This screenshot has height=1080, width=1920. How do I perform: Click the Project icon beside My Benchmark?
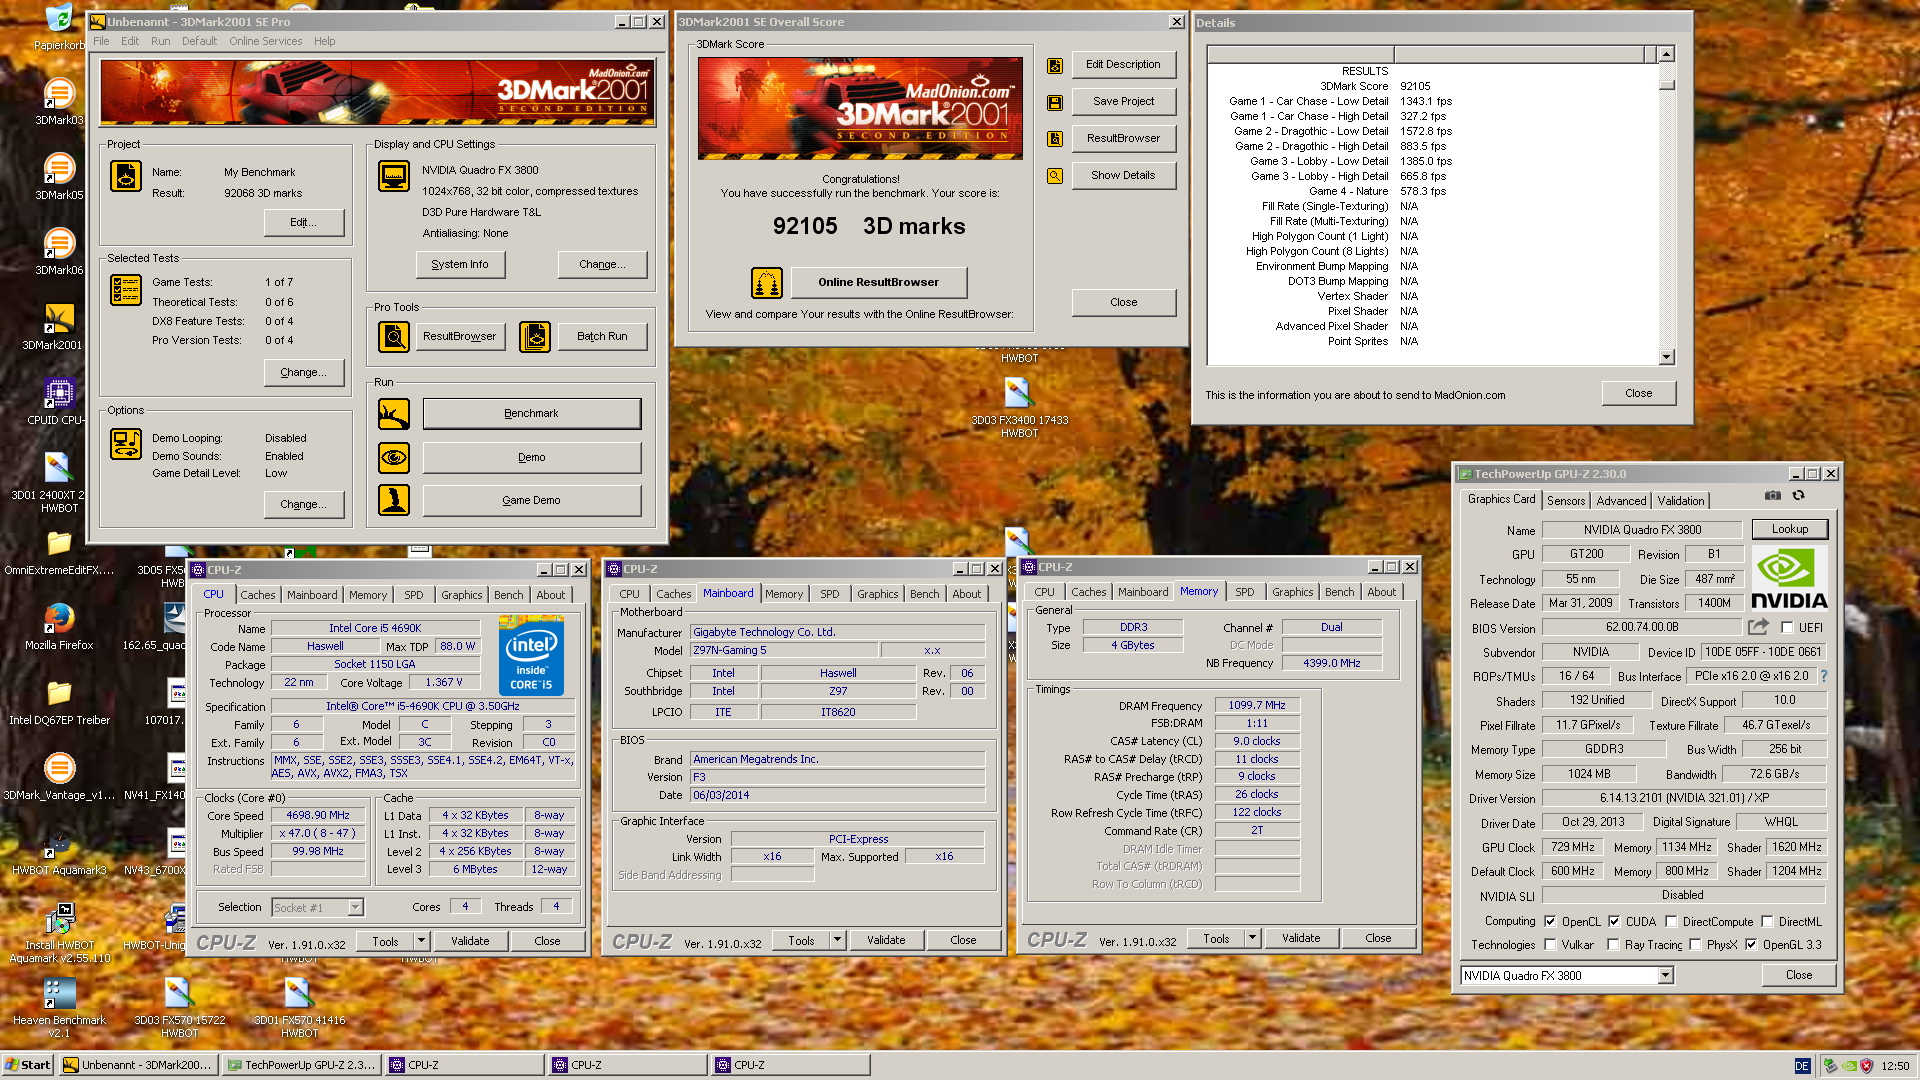pos(126,176)
